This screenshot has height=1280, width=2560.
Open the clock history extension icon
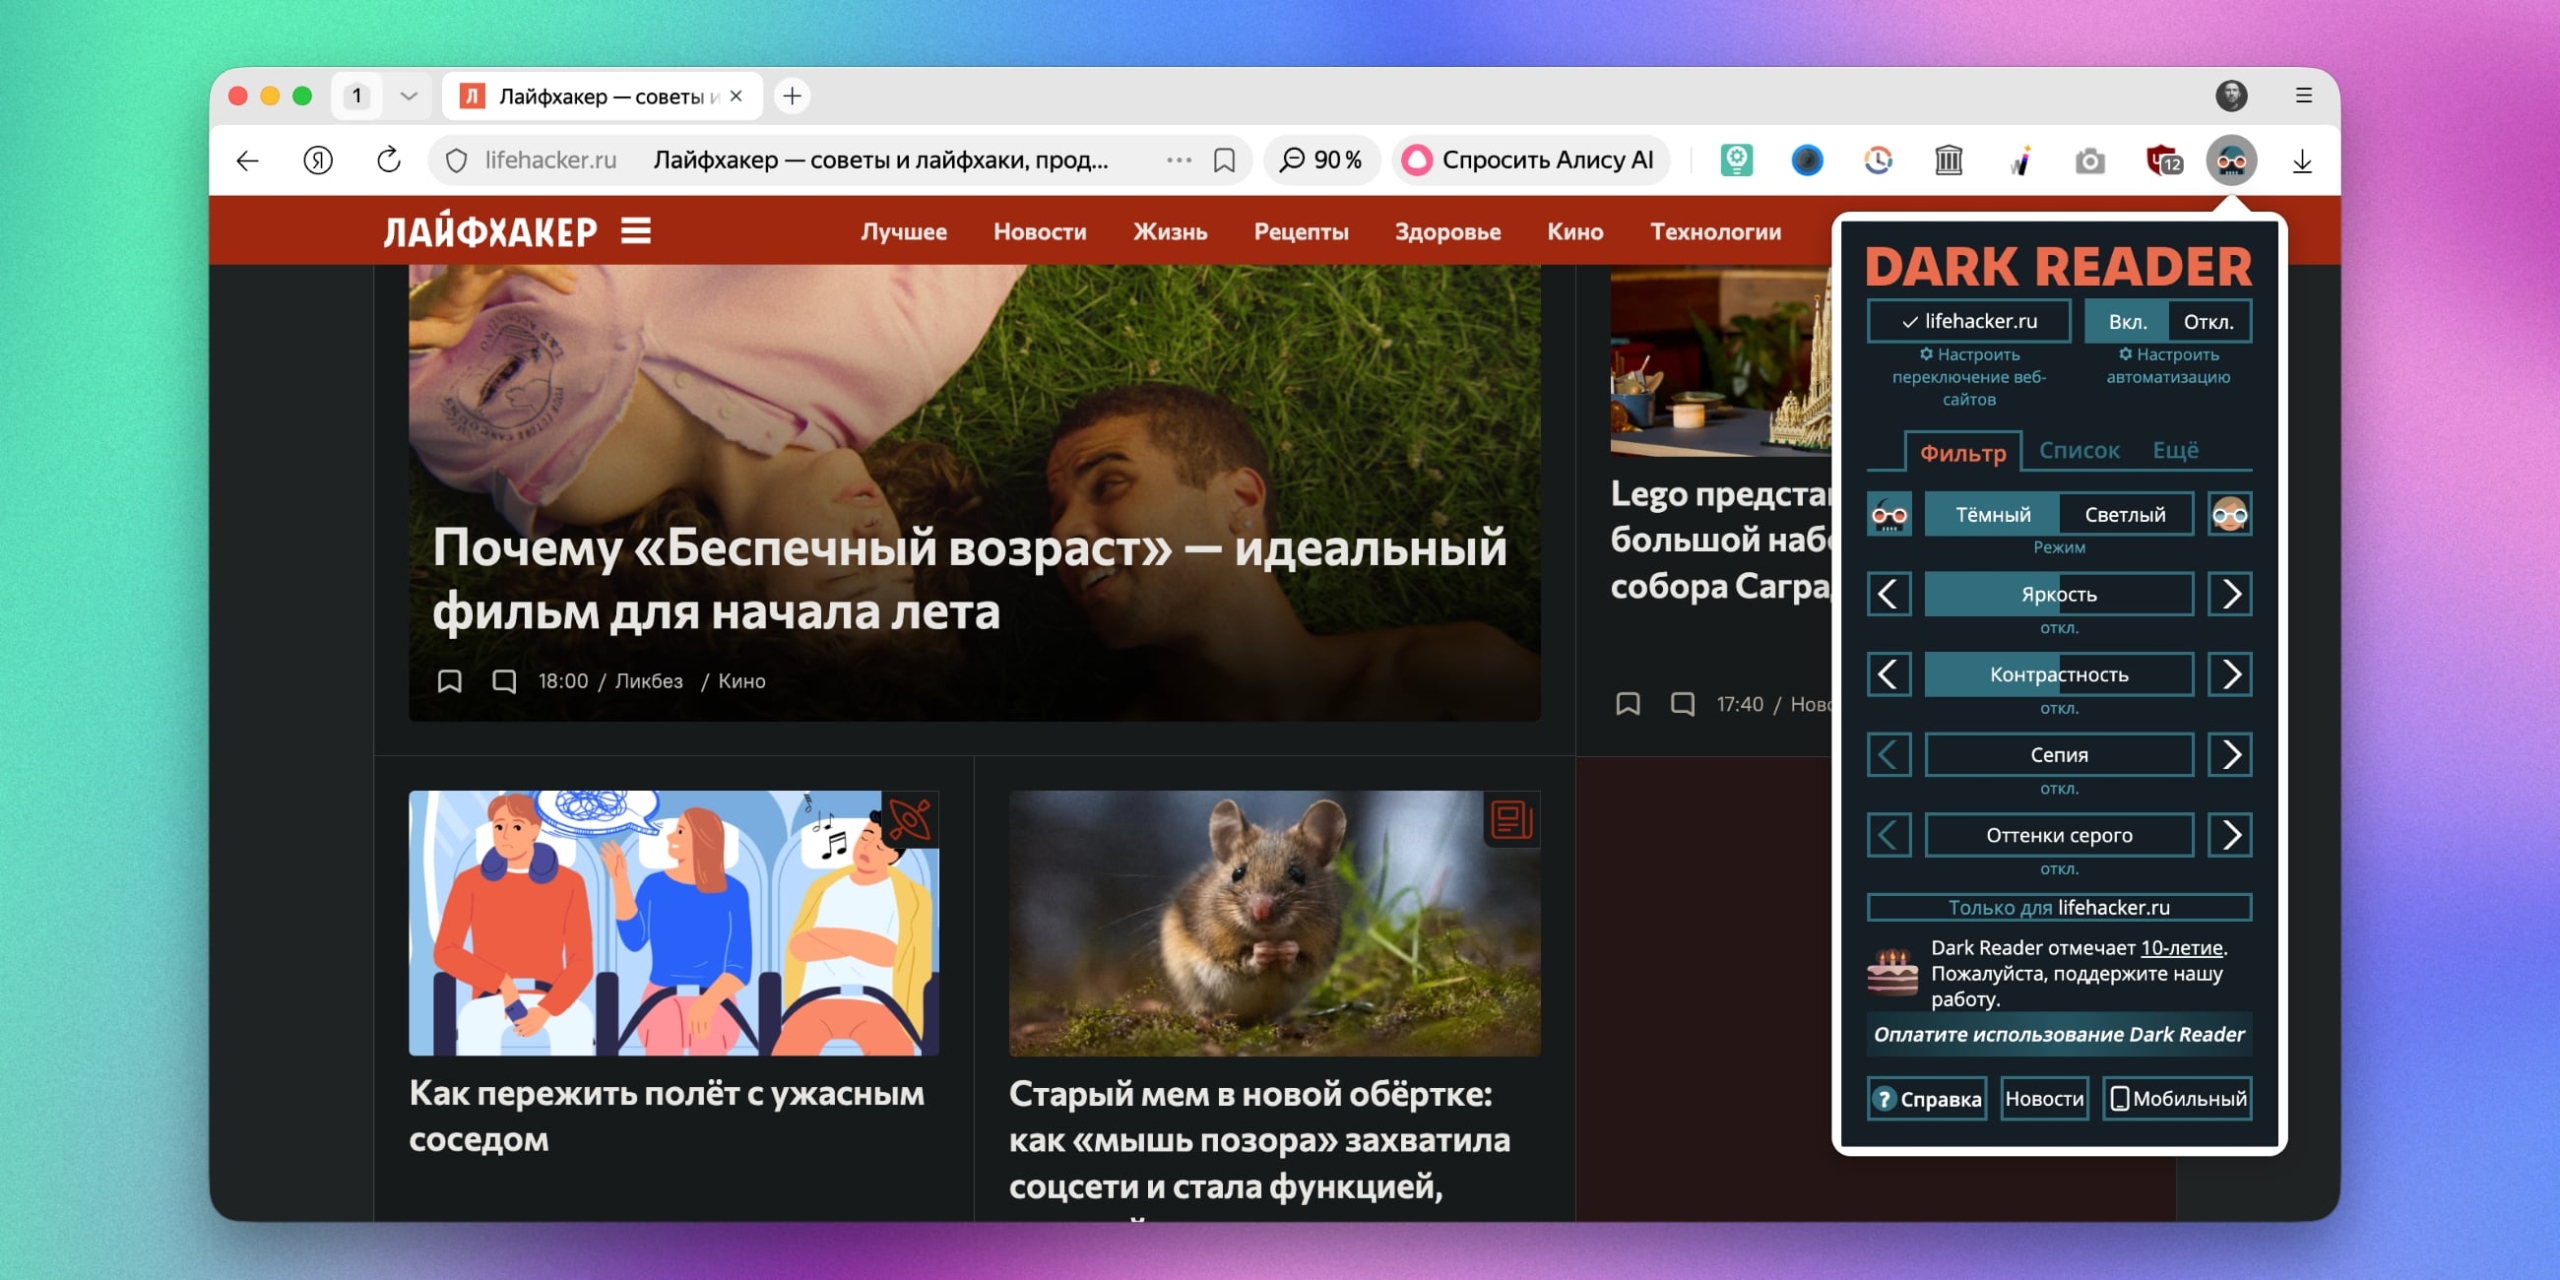(x=1878, y=160)
